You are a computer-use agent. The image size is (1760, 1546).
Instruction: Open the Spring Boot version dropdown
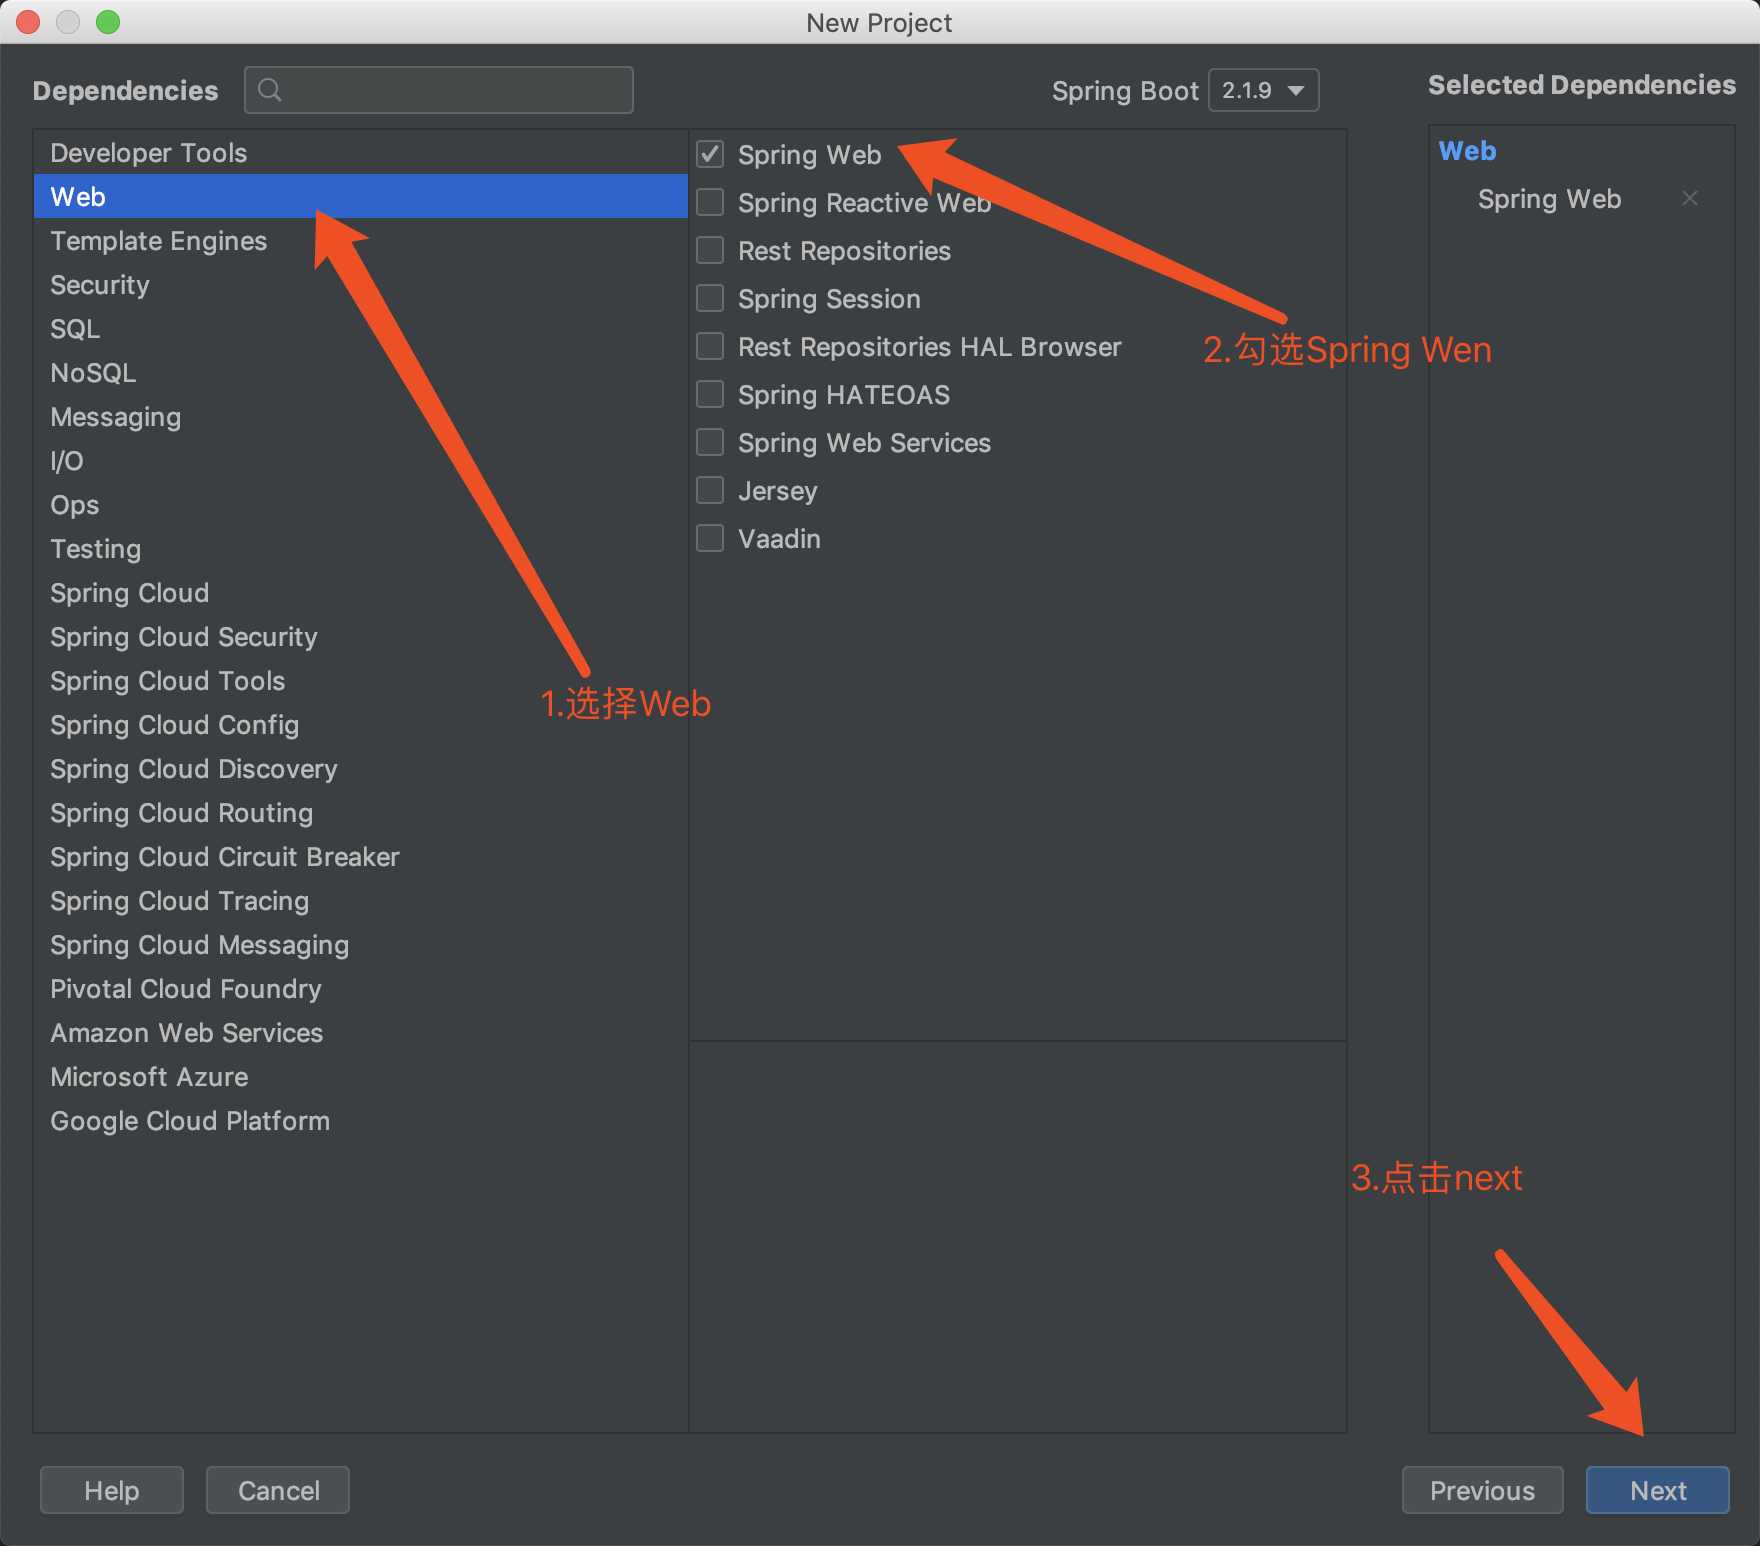point(1264,90)
